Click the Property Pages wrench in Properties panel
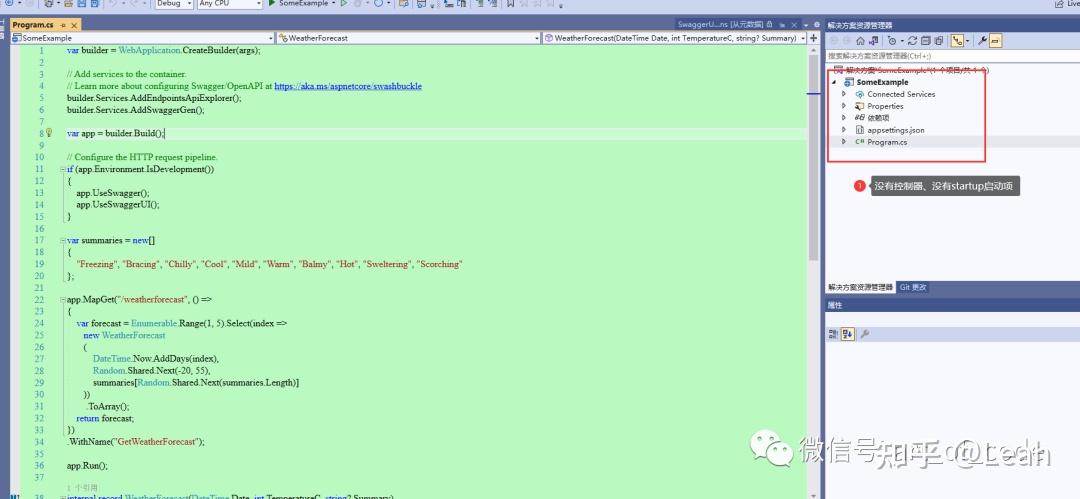 pos(865,334)
